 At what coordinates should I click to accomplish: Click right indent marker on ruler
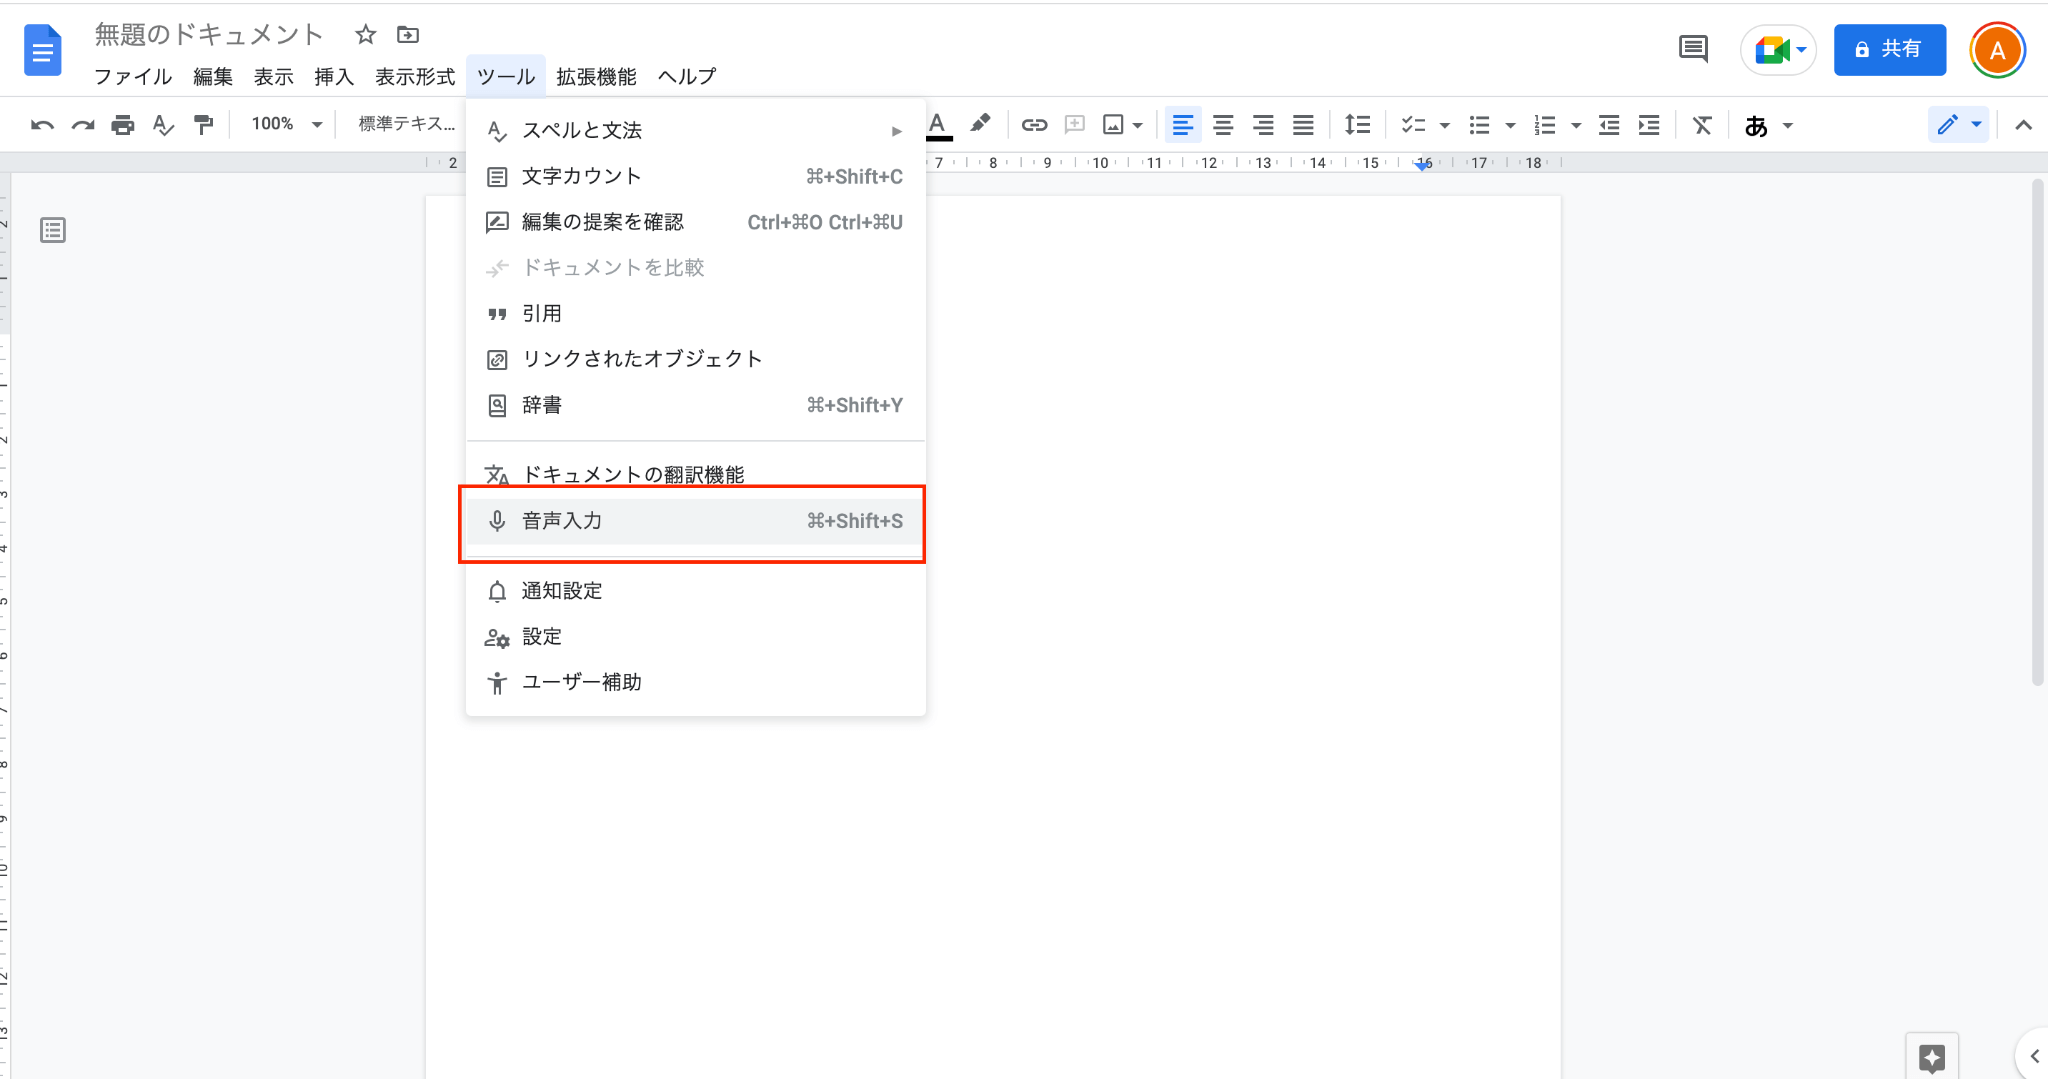click(1422, 166)
